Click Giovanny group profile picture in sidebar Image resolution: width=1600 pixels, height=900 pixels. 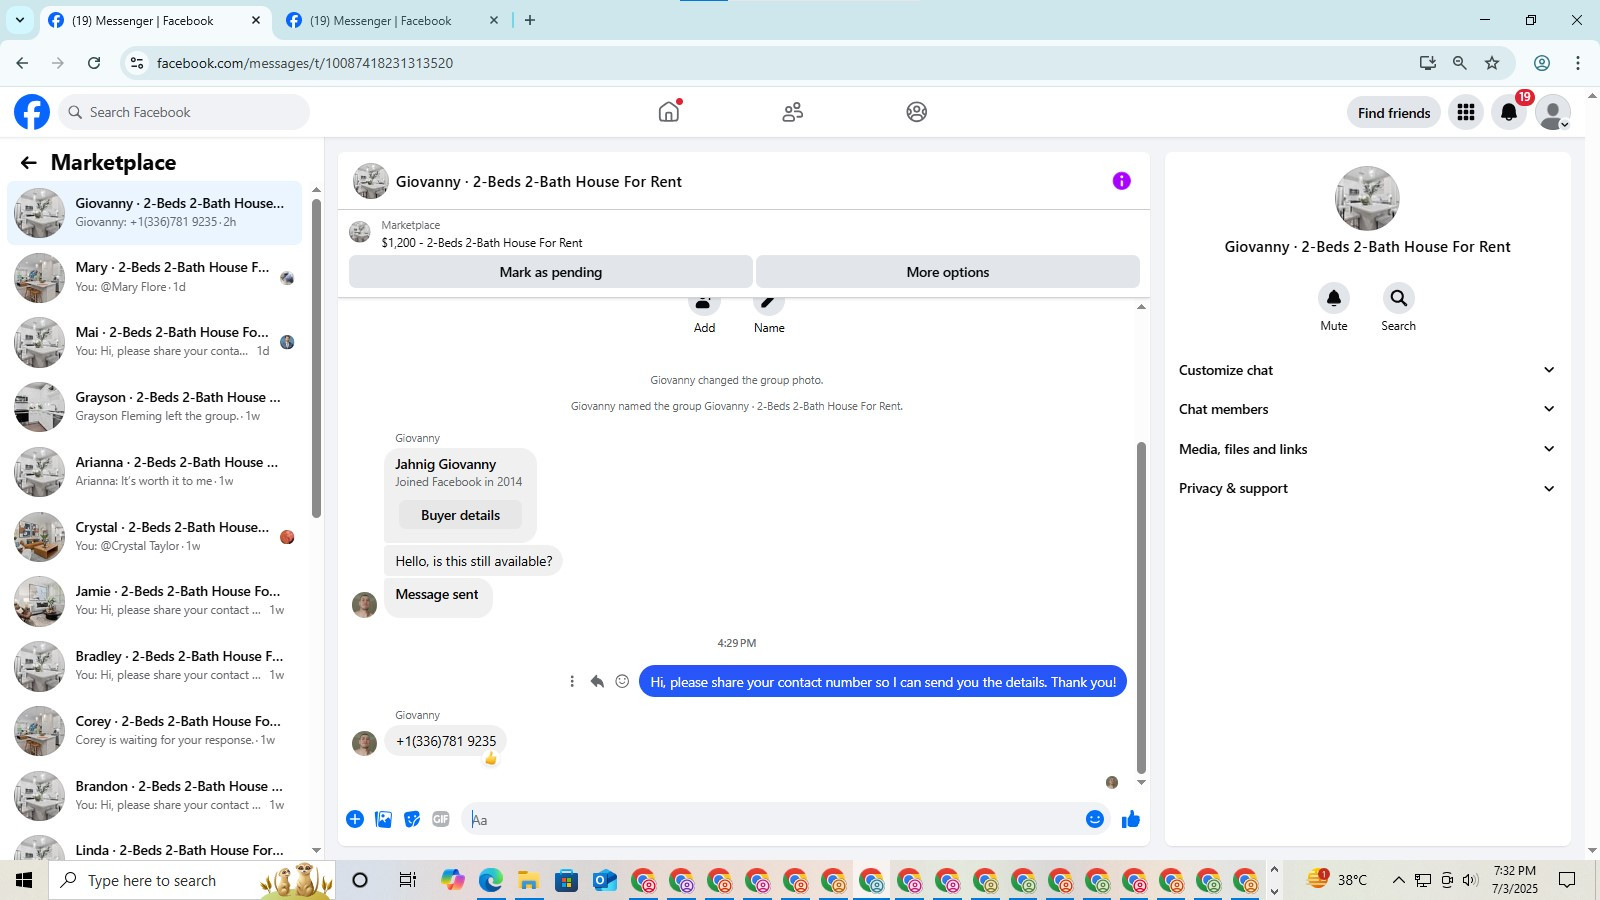1367,198
